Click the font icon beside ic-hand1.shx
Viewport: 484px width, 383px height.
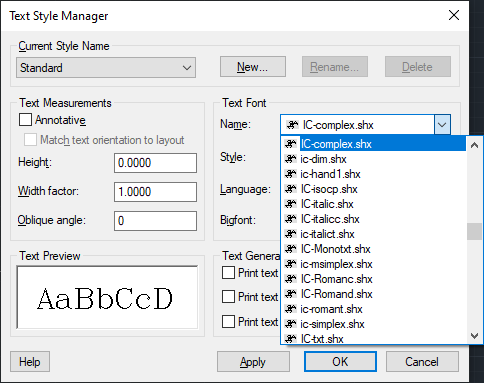pos(291,174)
